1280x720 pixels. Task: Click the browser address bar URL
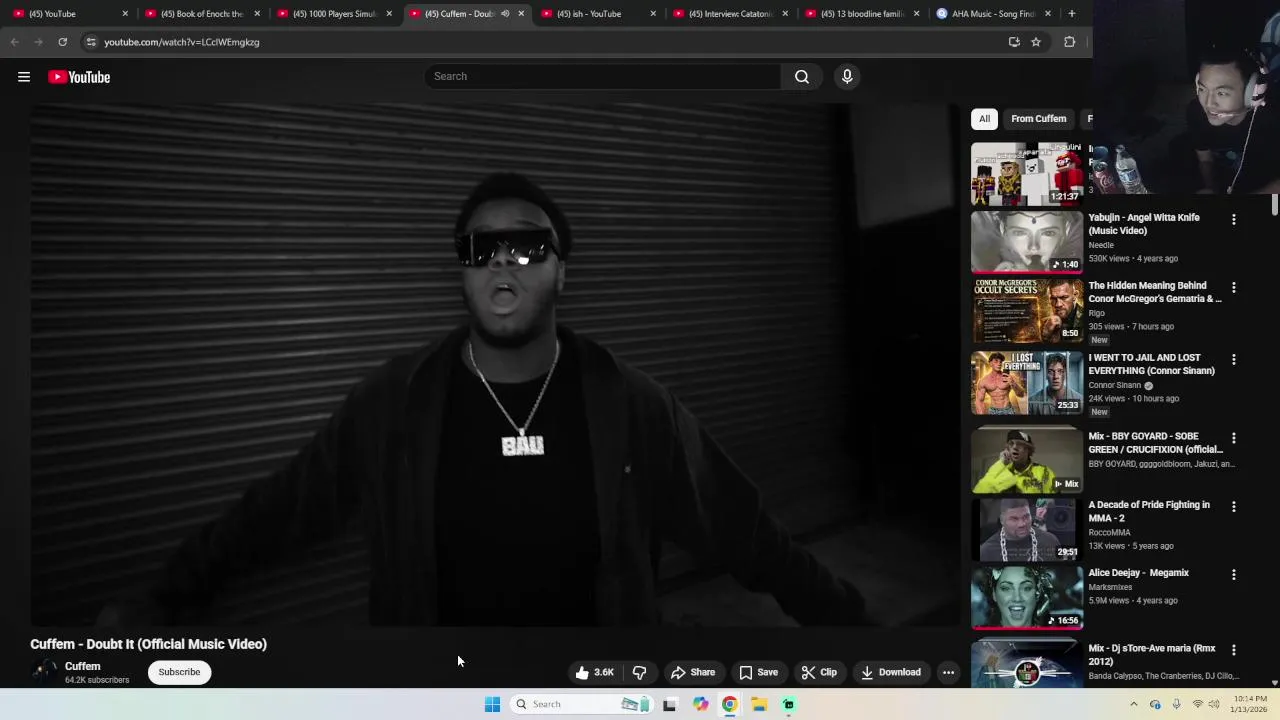pos(182,42)
